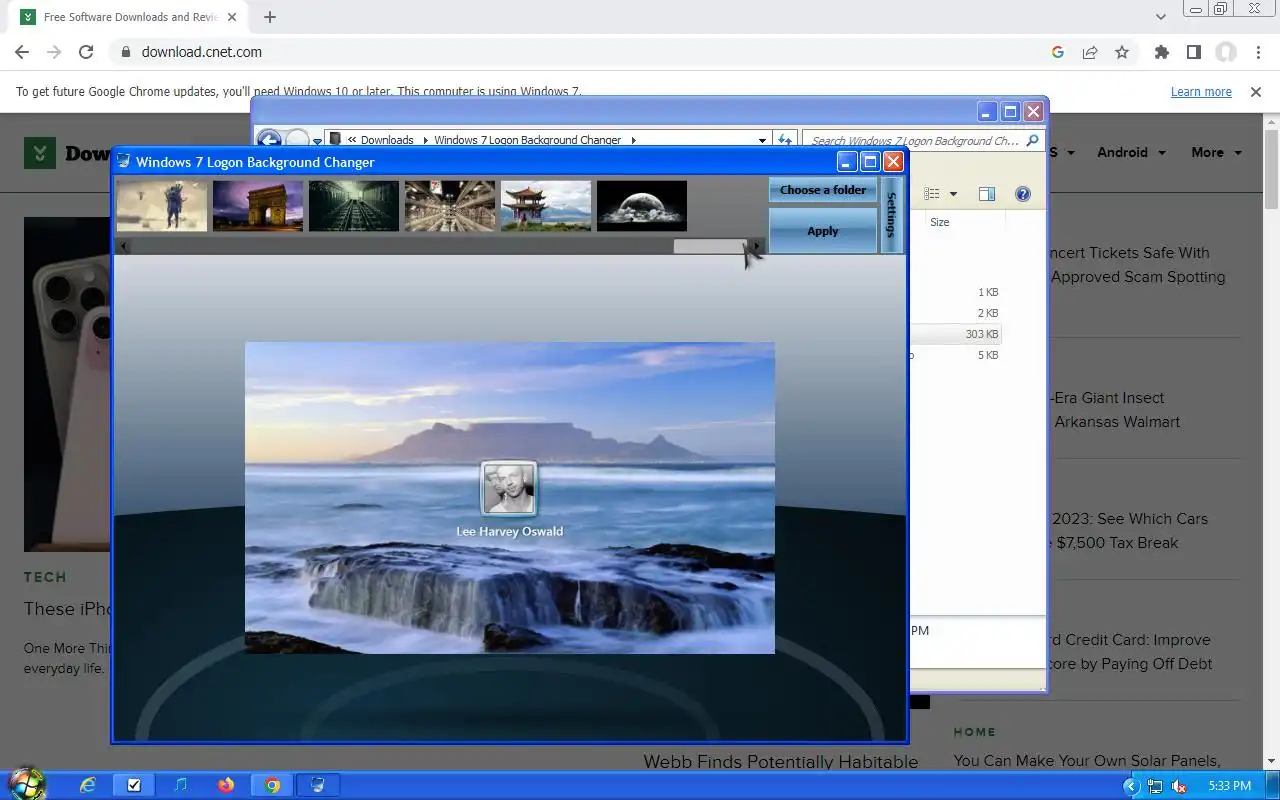
Task: Open the checkmark app in taskbar
Action: tap(134, 785)
